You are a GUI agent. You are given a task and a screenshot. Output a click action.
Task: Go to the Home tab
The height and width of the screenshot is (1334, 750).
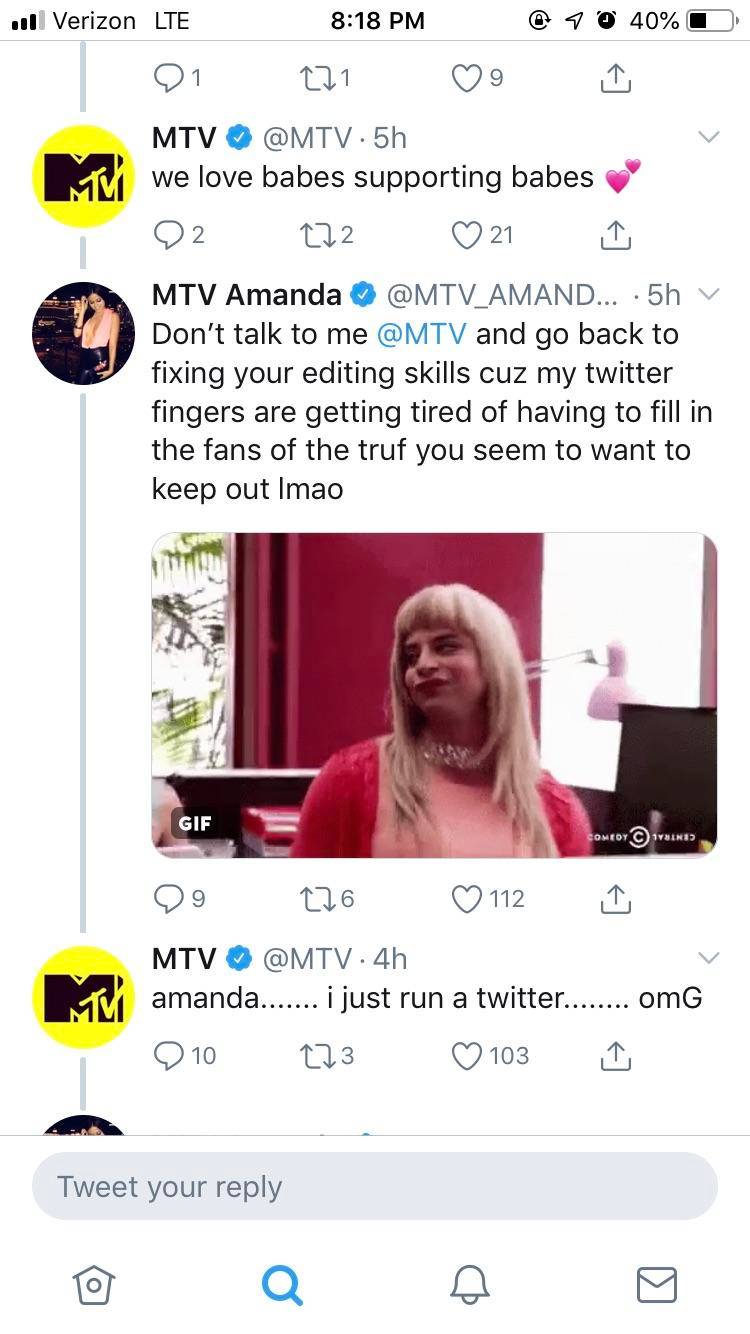pos(92,1283)
